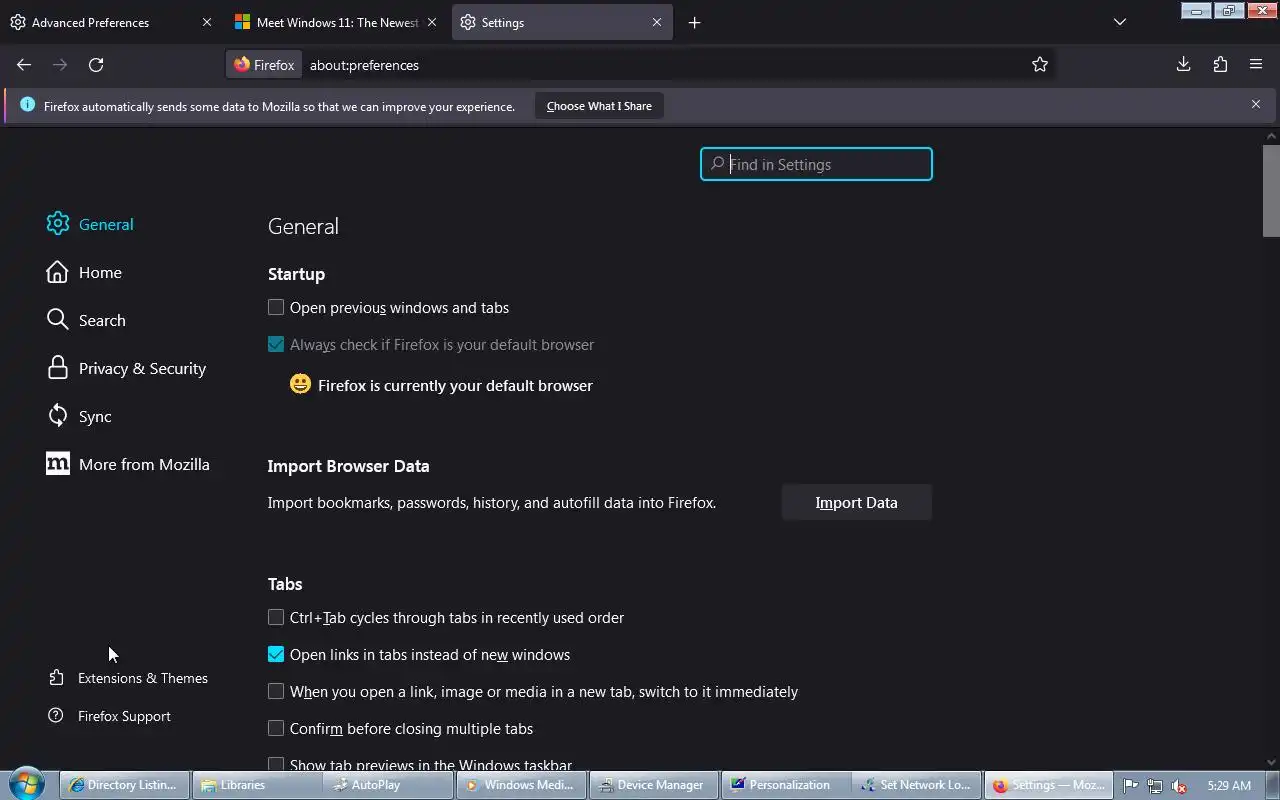This screenshot has height=800, width=1280.
Task: Click the scrollbar down arrow
Action: coord(1271,762)
